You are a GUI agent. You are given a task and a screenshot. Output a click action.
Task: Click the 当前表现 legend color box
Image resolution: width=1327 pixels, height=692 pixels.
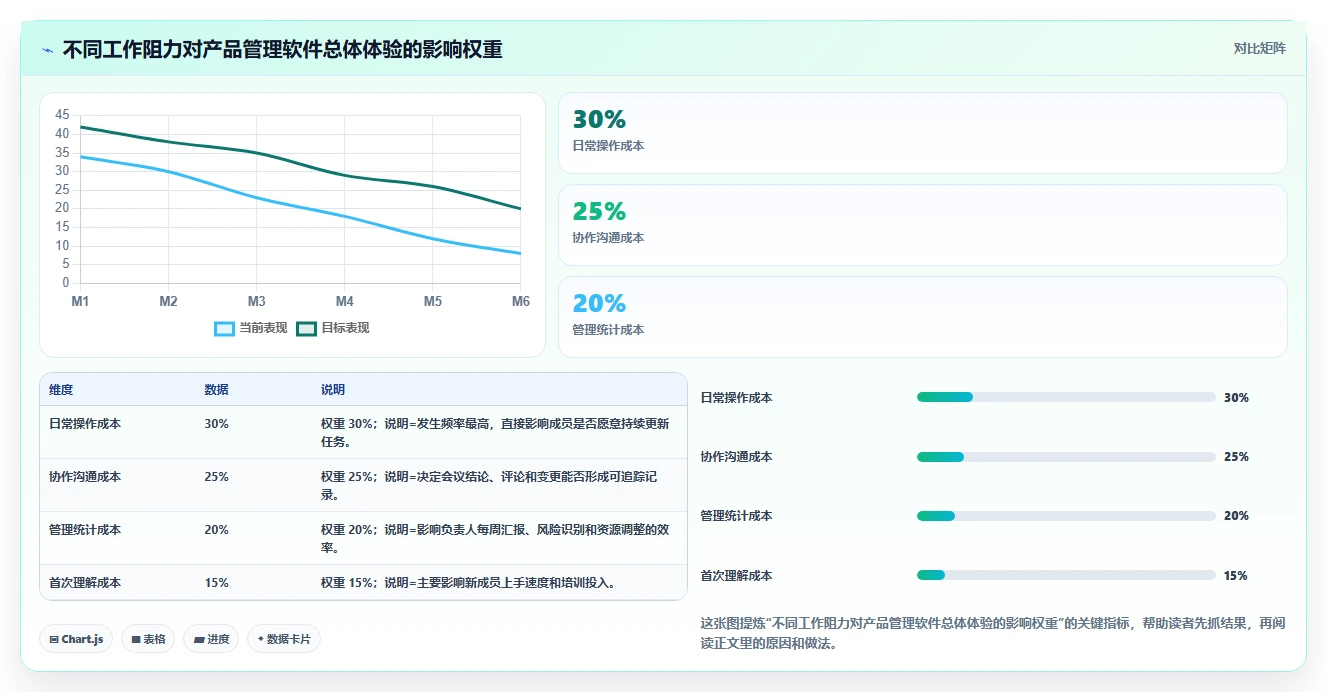click(x=225, y=329)
